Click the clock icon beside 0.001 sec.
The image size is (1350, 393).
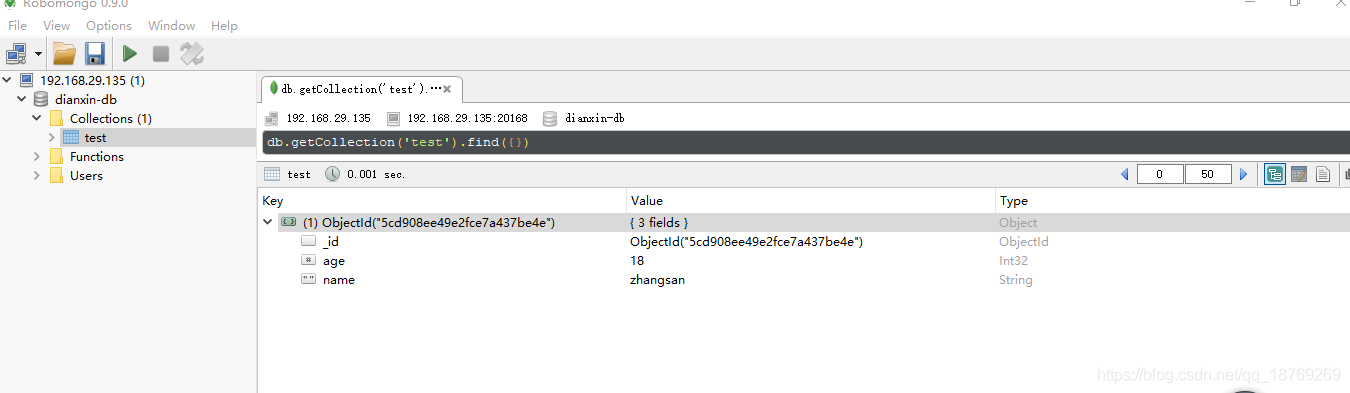click(333, 174)
